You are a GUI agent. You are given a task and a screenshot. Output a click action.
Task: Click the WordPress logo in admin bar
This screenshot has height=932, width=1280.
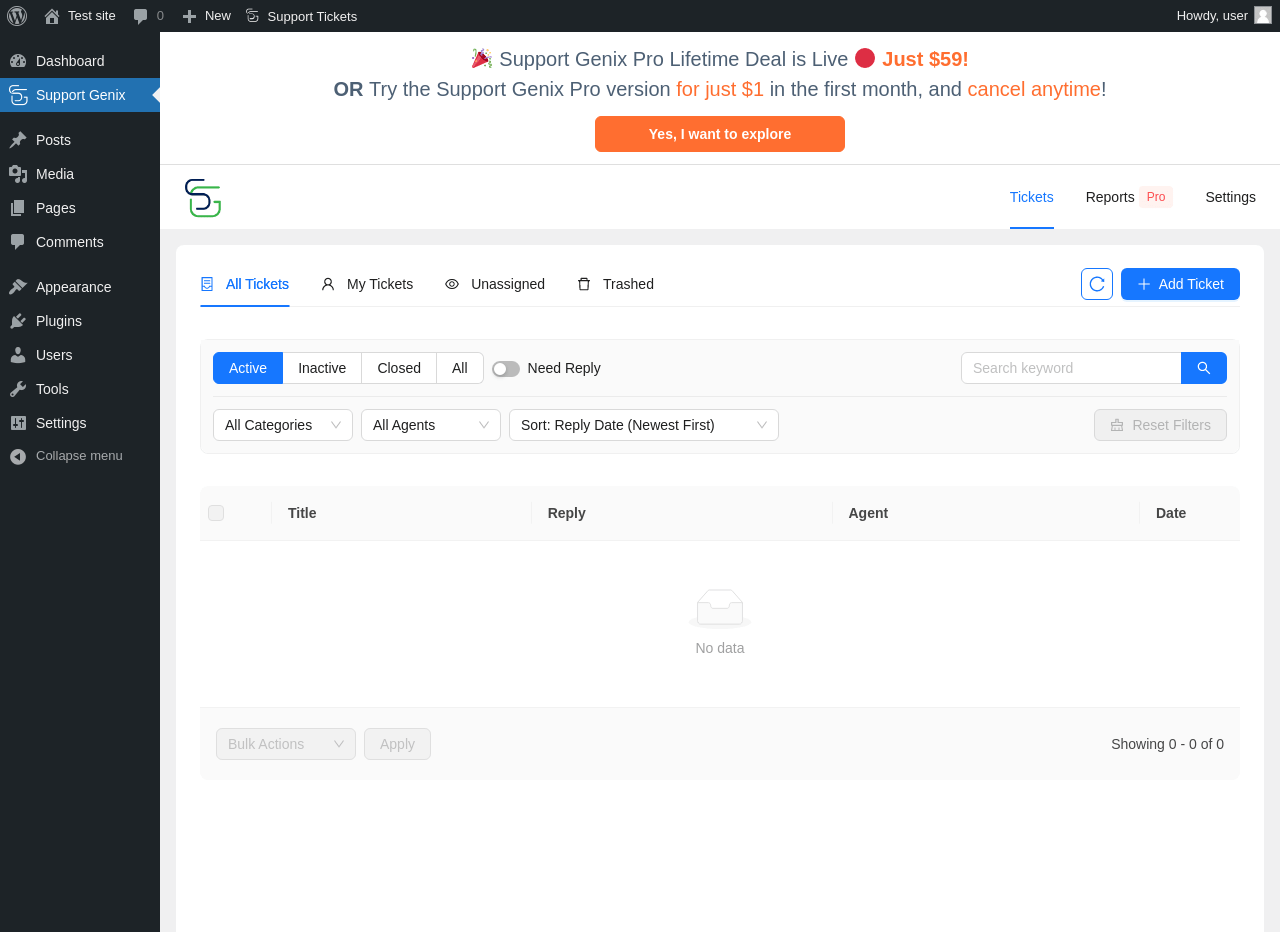point(17,16)
